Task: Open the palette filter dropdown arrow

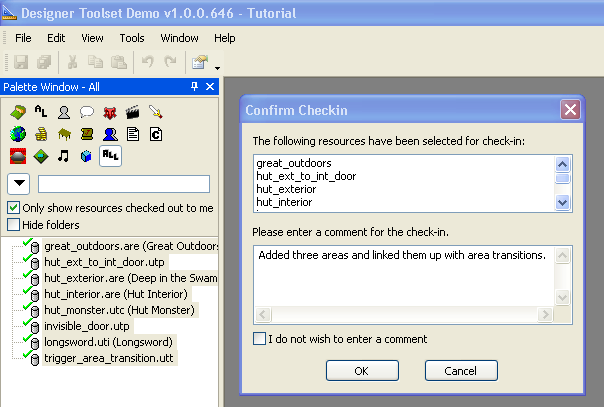Action: (19, 184)
